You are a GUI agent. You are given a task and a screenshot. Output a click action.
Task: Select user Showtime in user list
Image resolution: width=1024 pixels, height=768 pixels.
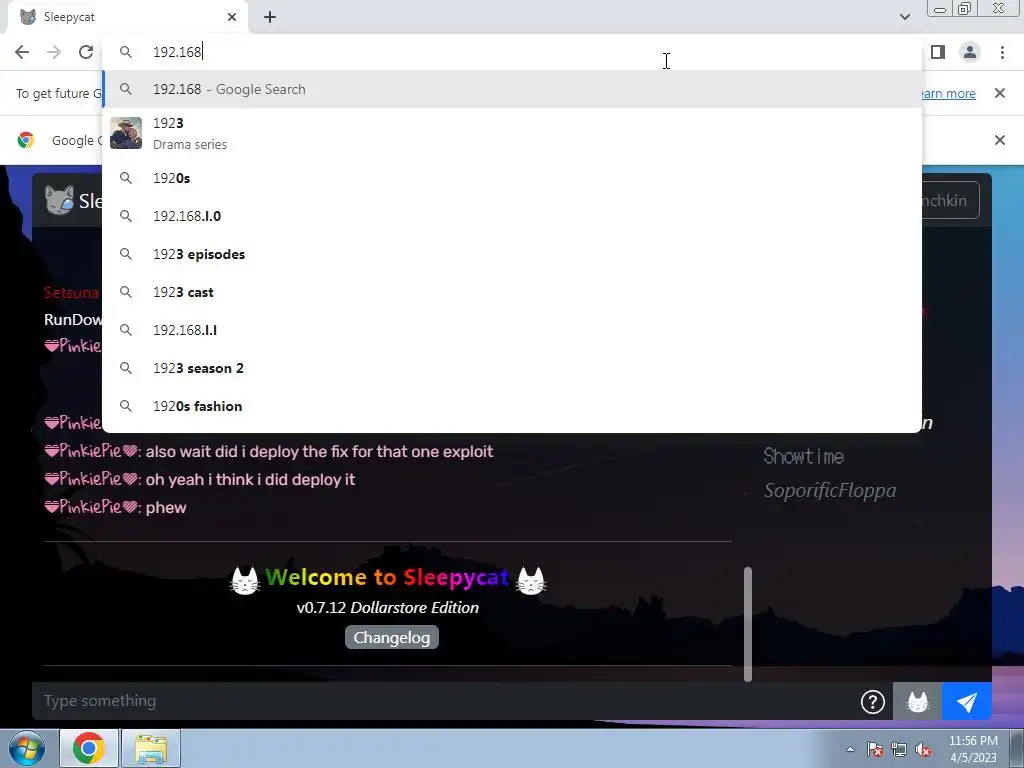click(x=804, y=456)
